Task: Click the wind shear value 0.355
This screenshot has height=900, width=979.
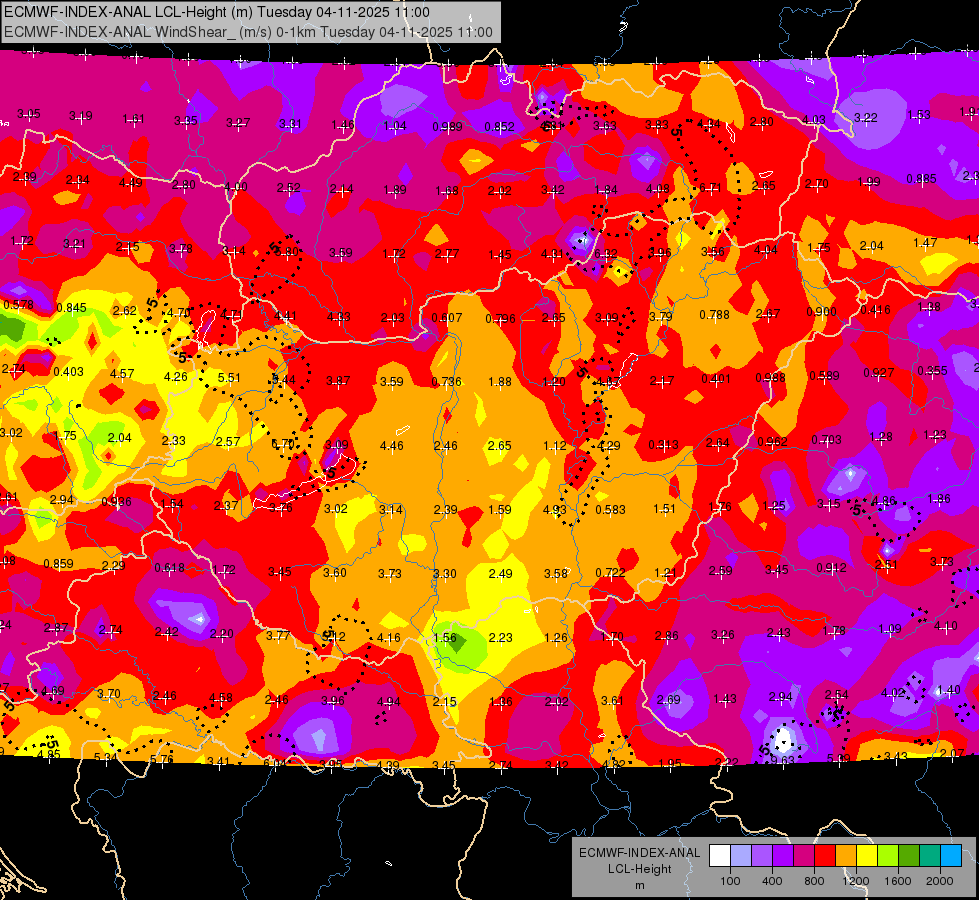Action: (932, 370)
